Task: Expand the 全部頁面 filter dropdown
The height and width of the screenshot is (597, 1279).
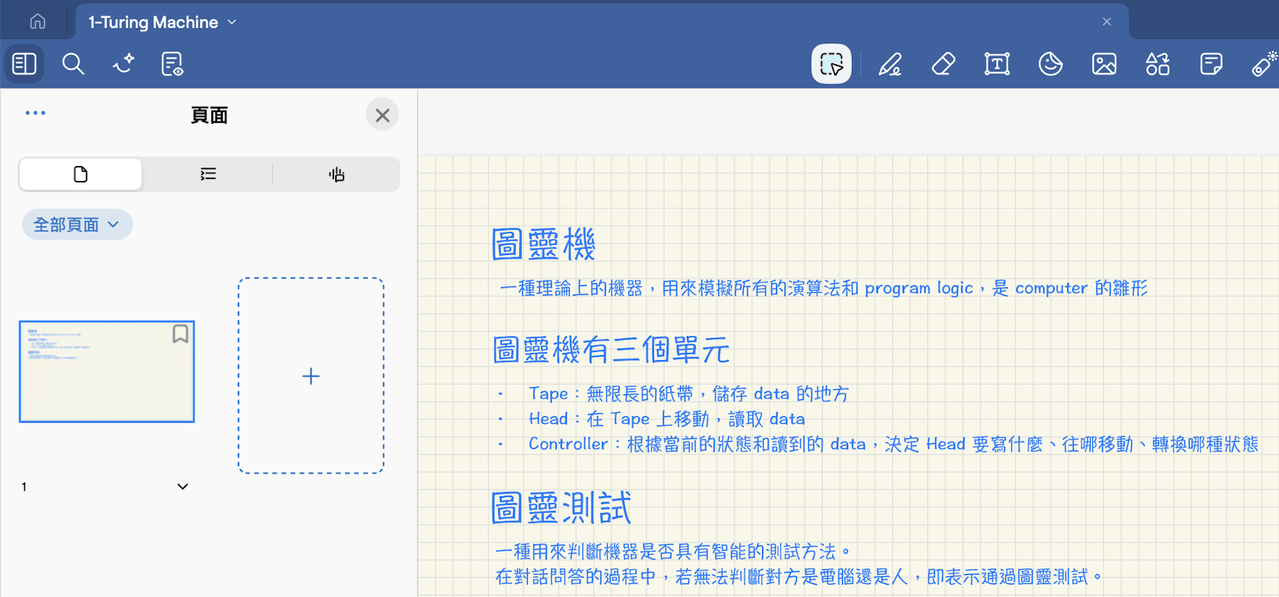Action: 77,225
